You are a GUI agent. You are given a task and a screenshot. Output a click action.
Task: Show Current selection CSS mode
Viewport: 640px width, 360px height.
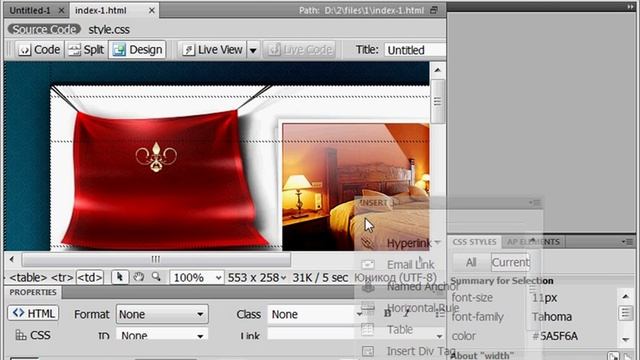510,262
